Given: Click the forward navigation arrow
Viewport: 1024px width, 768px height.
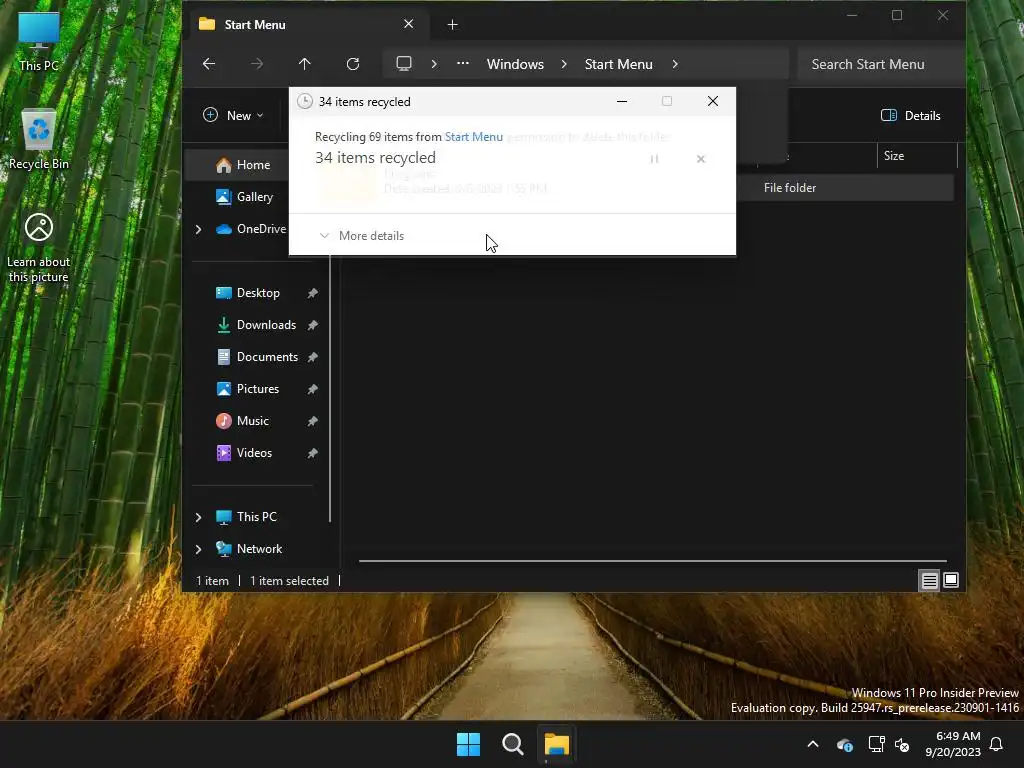Looking at the screenshot, I should [x=257, y=64].
